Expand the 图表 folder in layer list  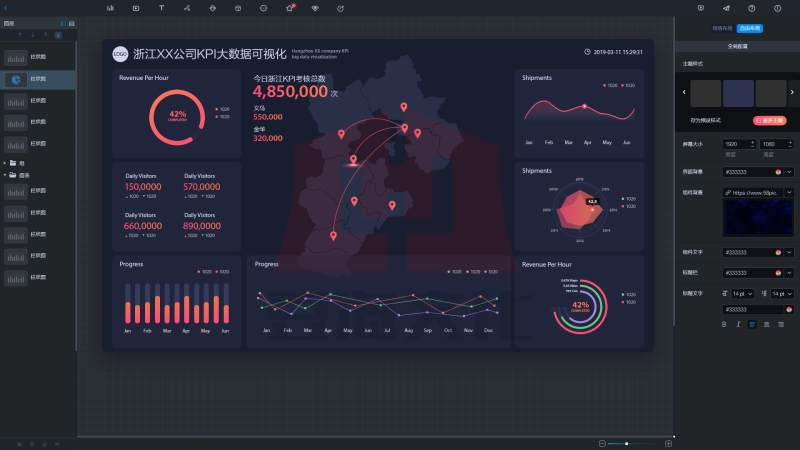click(x=6, y=174)
